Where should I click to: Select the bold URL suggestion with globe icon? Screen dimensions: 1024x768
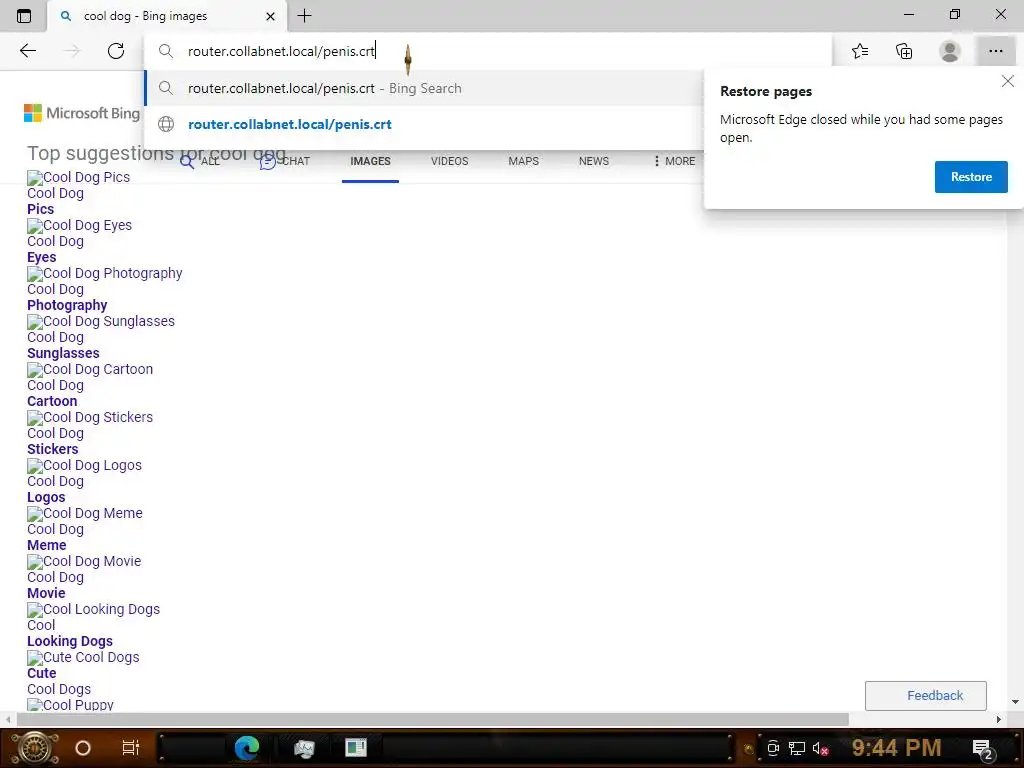424,124
